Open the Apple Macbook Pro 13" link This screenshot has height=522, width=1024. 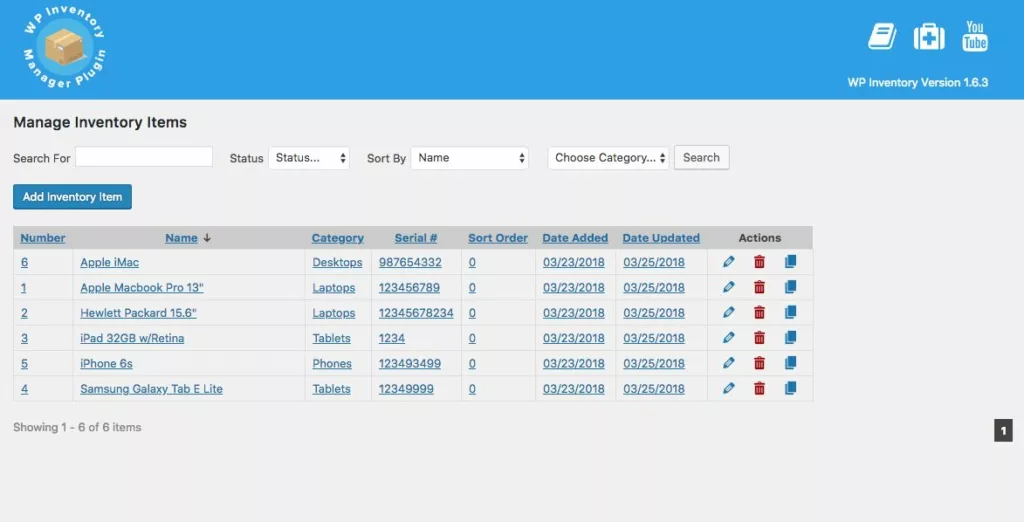(x=142, y=287)
